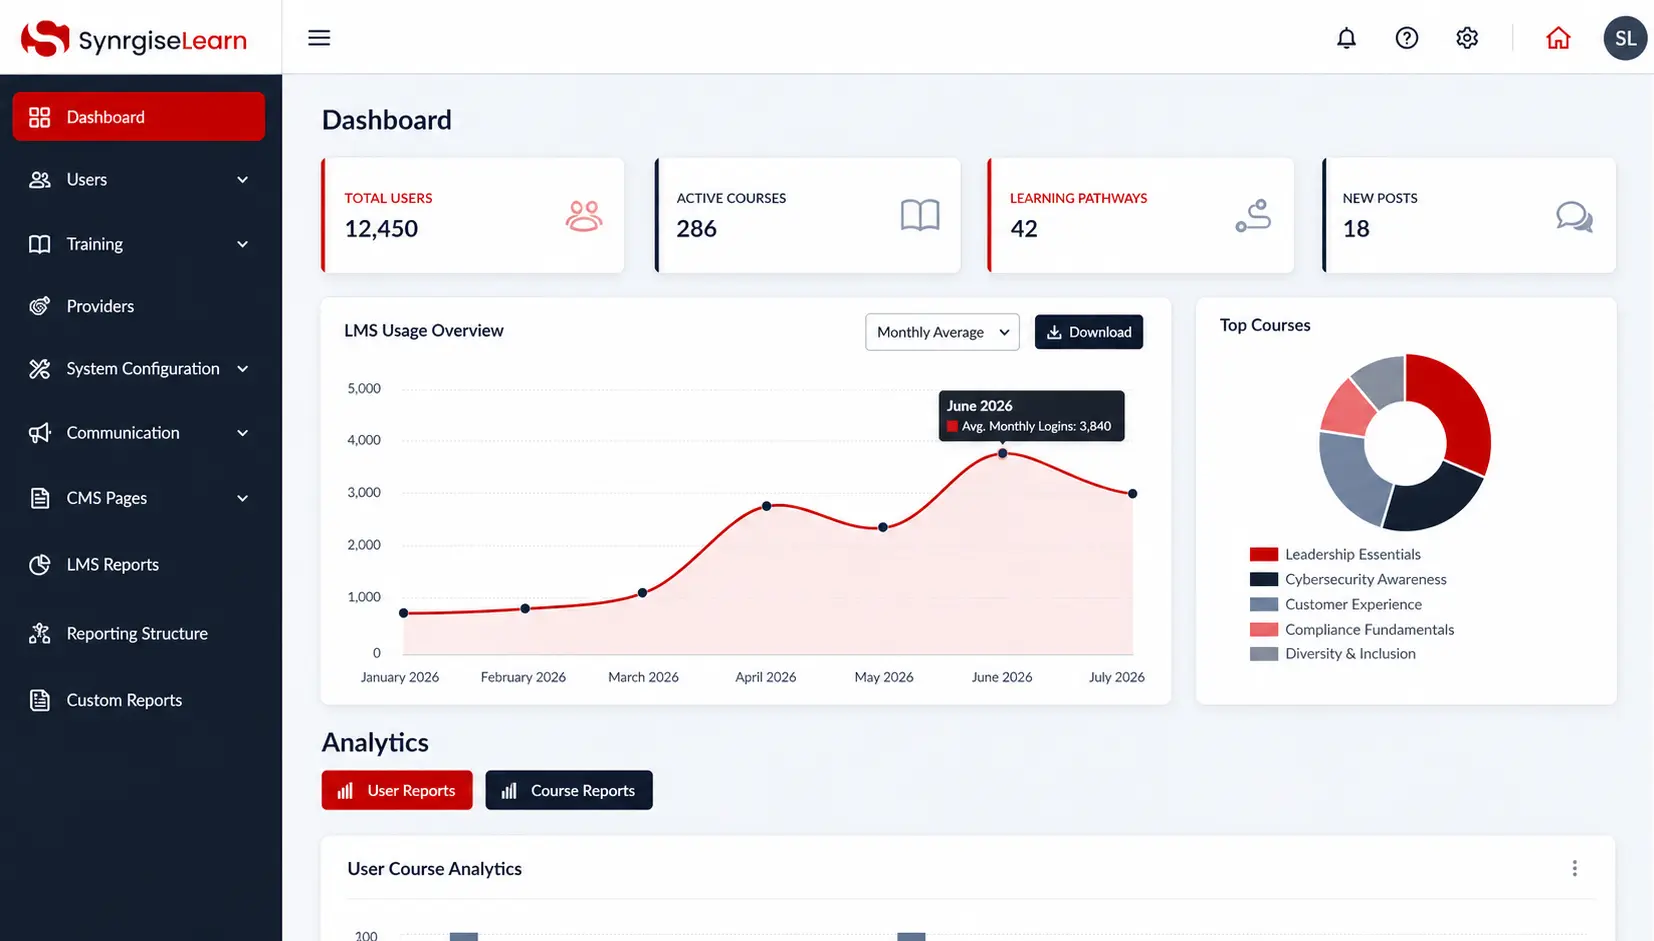Expand System Configuration chevron
The width and height of the screenshot is (1654, 941).
[242, 369]
